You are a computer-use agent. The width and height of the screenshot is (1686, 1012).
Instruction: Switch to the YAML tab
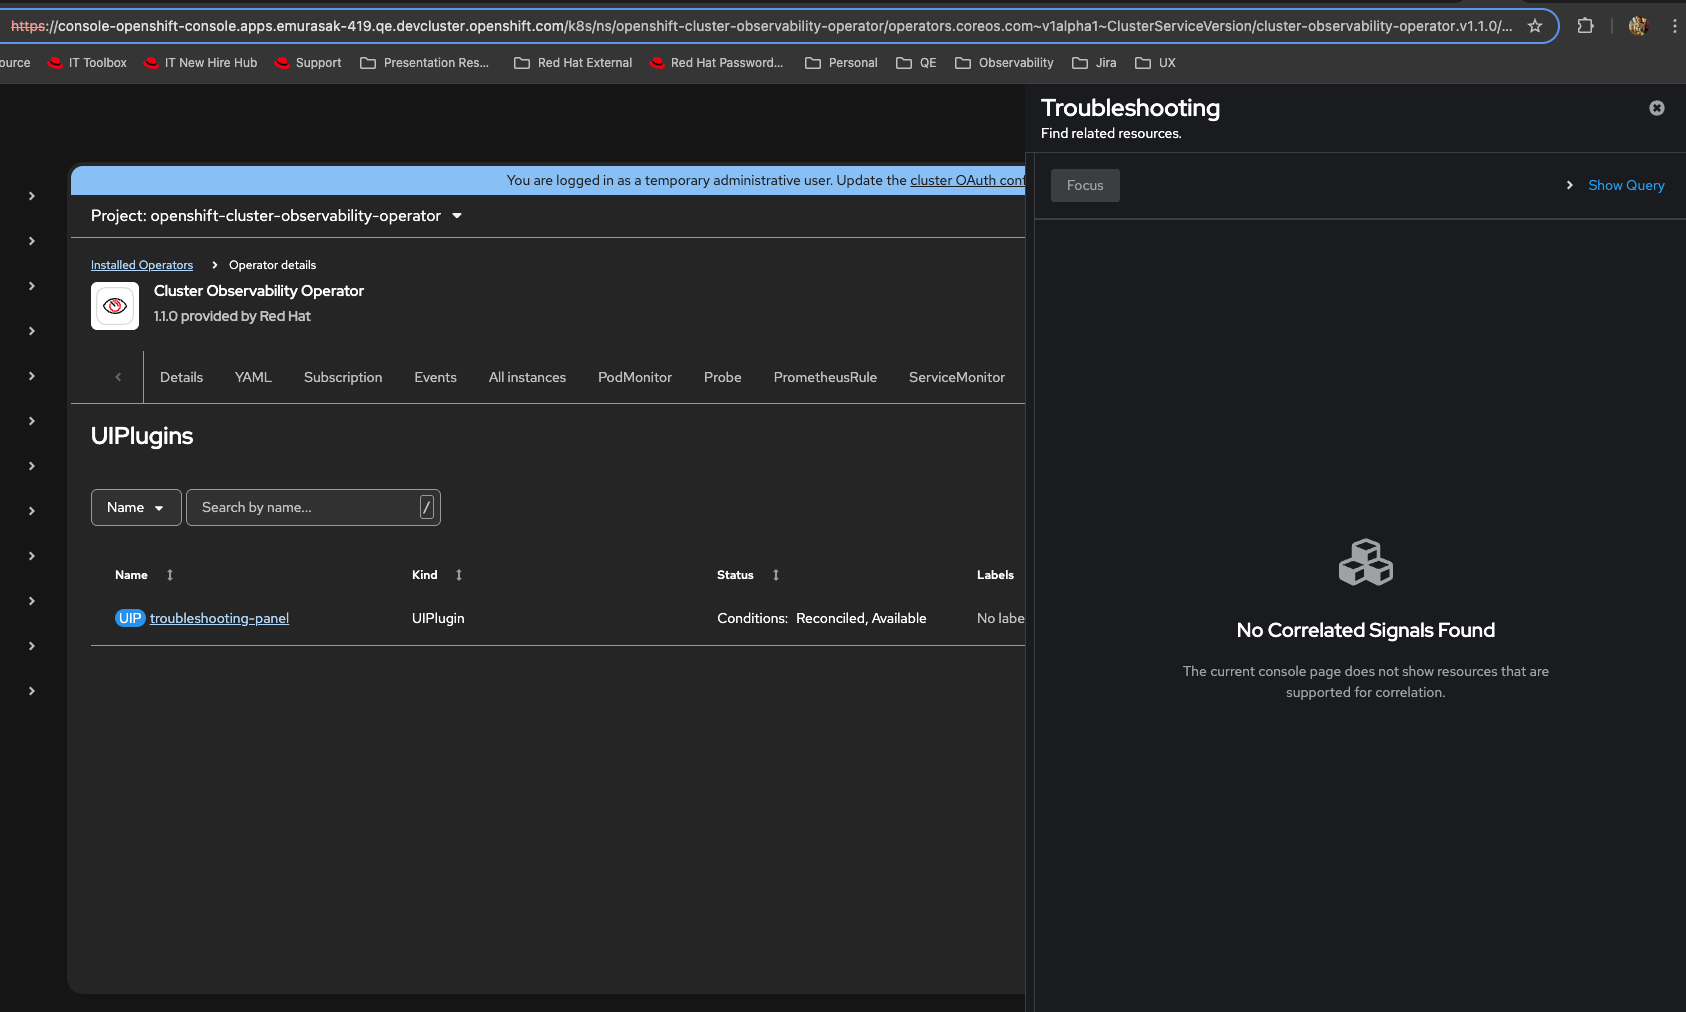coord(253,377)
